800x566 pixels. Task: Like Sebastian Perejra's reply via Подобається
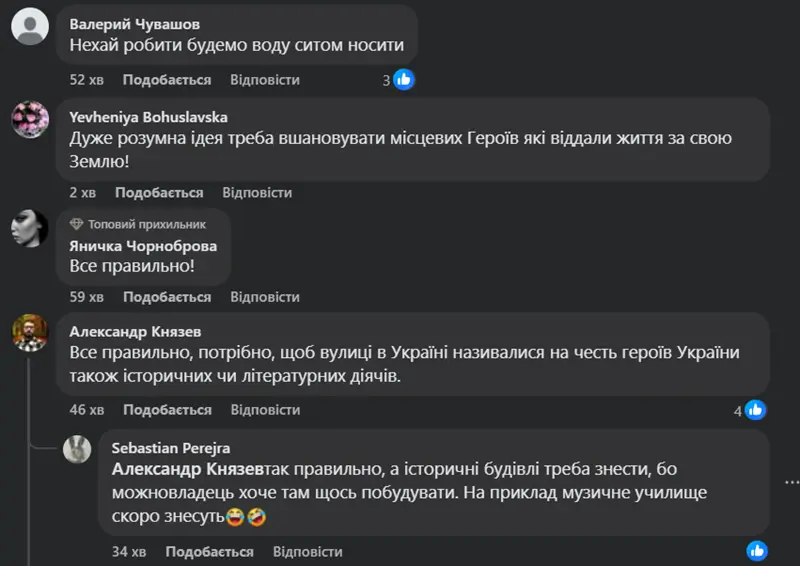(209, 552)
